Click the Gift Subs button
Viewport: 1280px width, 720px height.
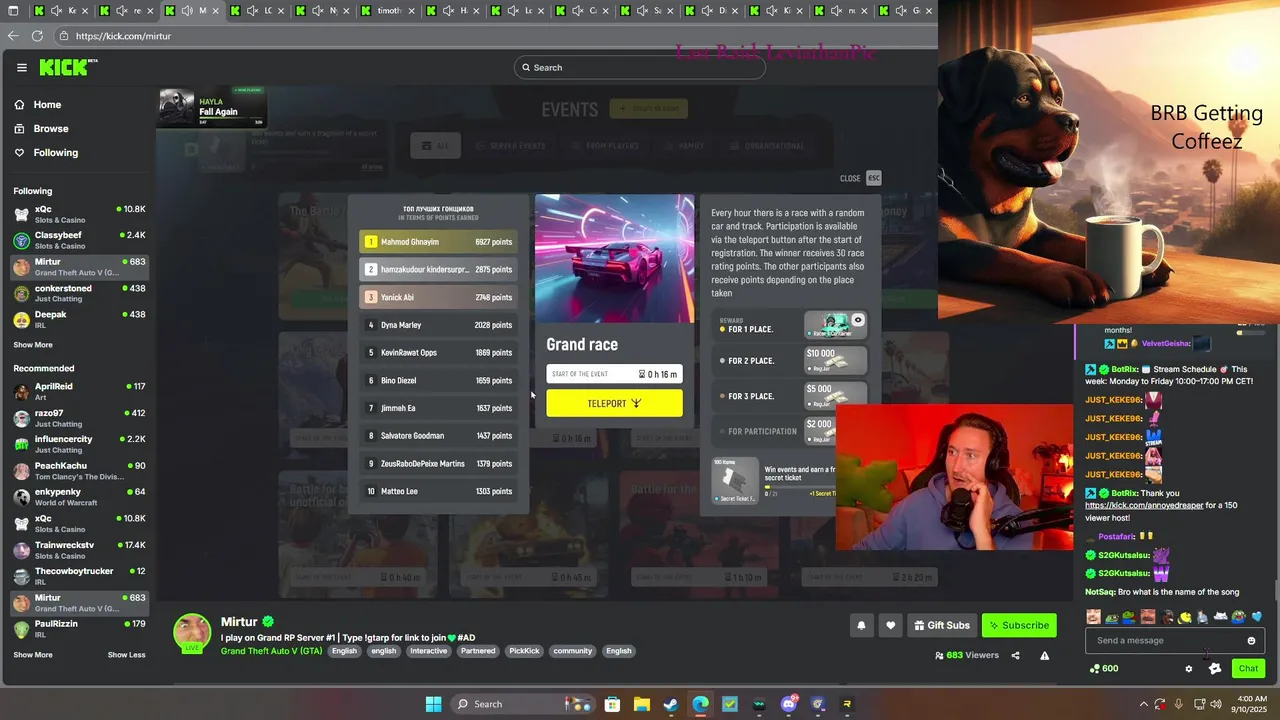[942, 625]
